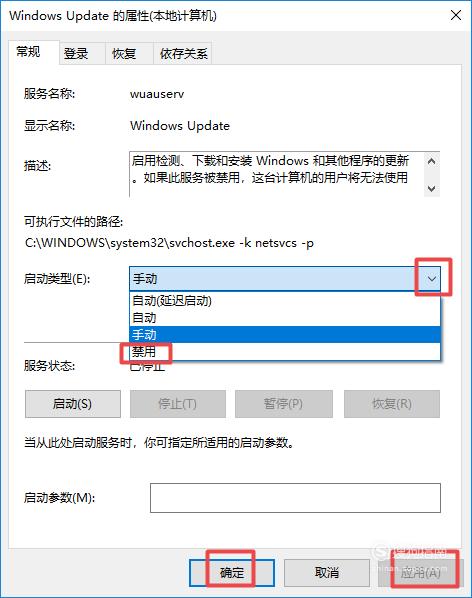
Task: Click the description box scroll up arrow
Action: point(432,161)
